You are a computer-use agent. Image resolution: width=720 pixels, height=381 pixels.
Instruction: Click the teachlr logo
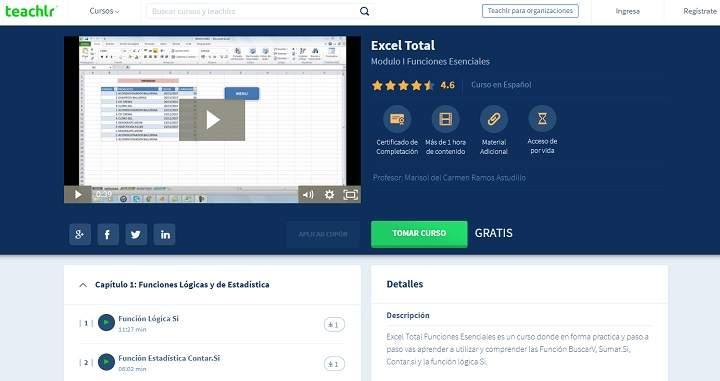point(30,11)
